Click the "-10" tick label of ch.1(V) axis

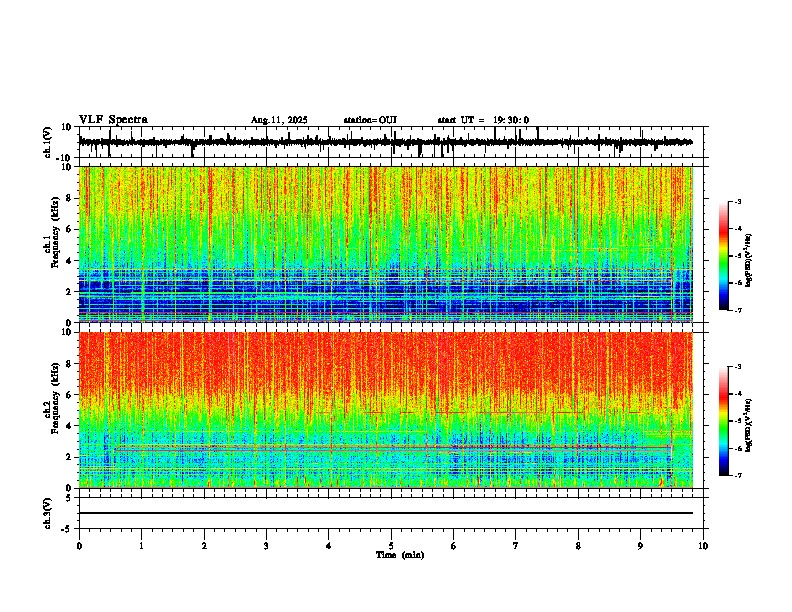65,158
